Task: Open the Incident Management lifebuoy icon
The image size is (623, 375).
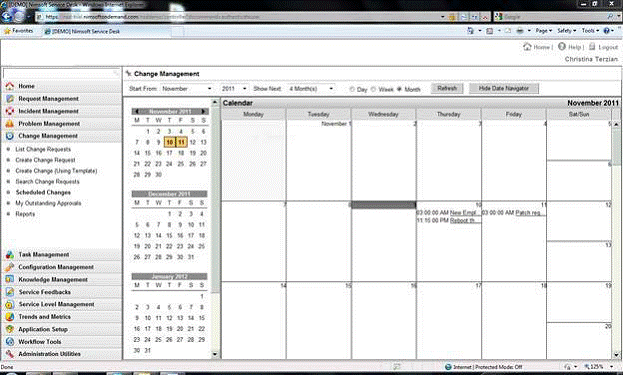Action: pyautogui.click(x=10, y=111)
